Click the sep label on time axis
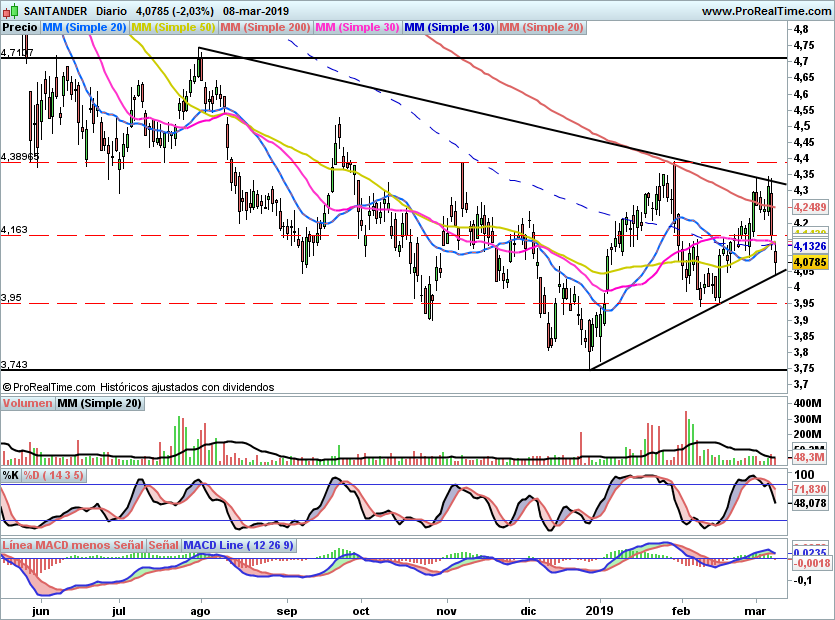Image resolution: width=835 pixels, height=620 pixels. [286, 611]
